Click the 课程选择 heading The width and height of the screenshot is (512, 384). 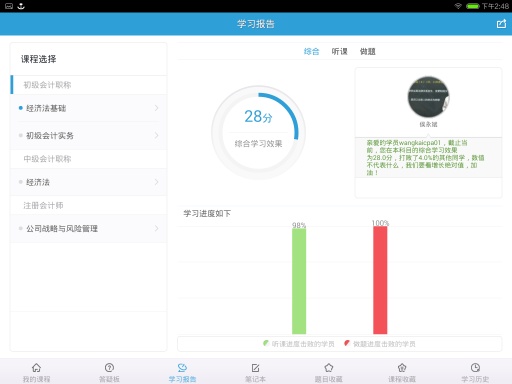point(39,59)
